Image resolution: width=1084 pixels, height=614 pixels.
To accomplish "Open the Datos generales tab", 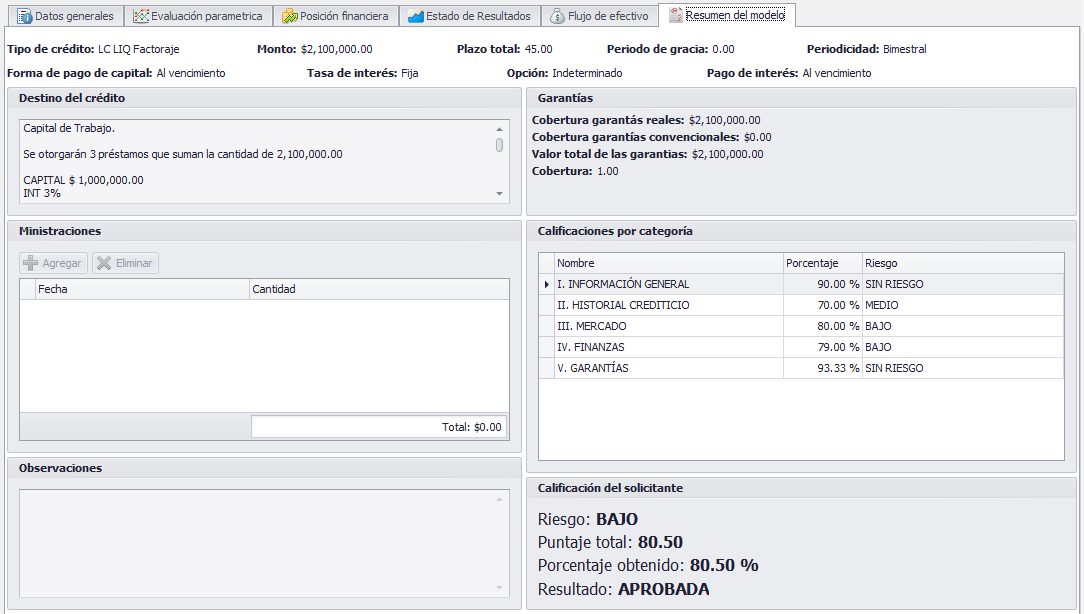I will [65, 16].
